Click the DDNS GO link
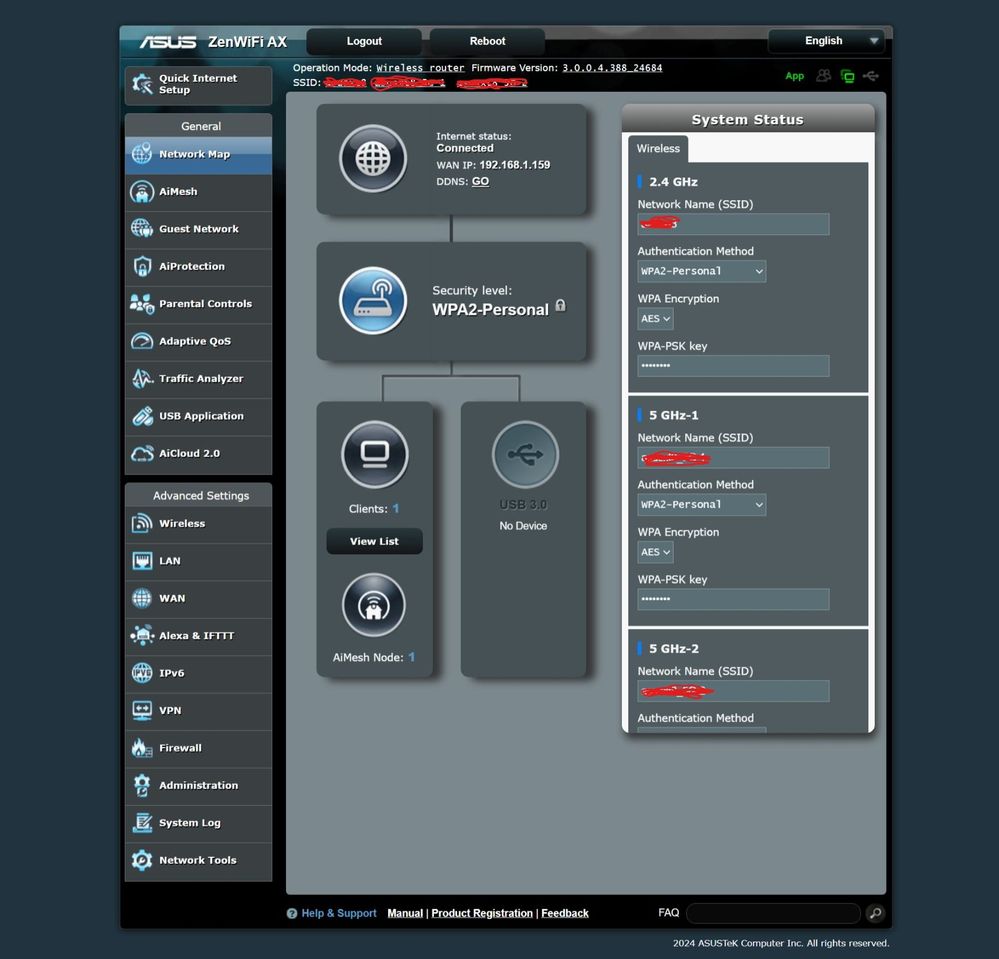This screenshot has width=999, height=959. 480,181
